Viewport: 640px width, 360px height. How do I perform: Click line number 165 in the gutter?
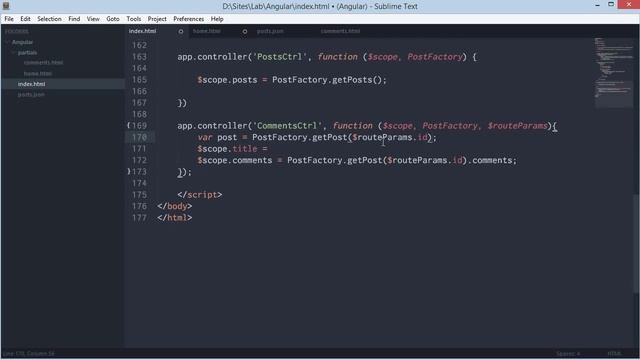click(x=140, y=80)
